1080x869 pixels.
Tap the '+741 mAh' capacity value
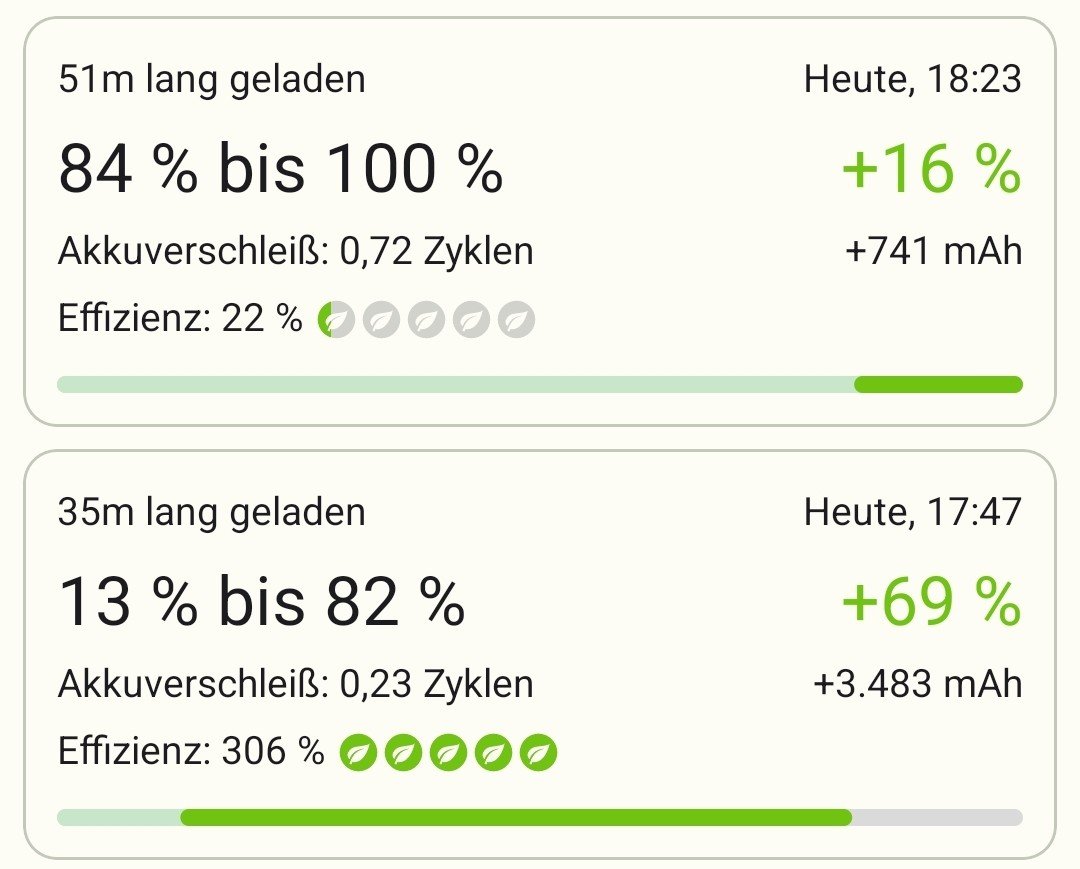[x=934, y=250]
